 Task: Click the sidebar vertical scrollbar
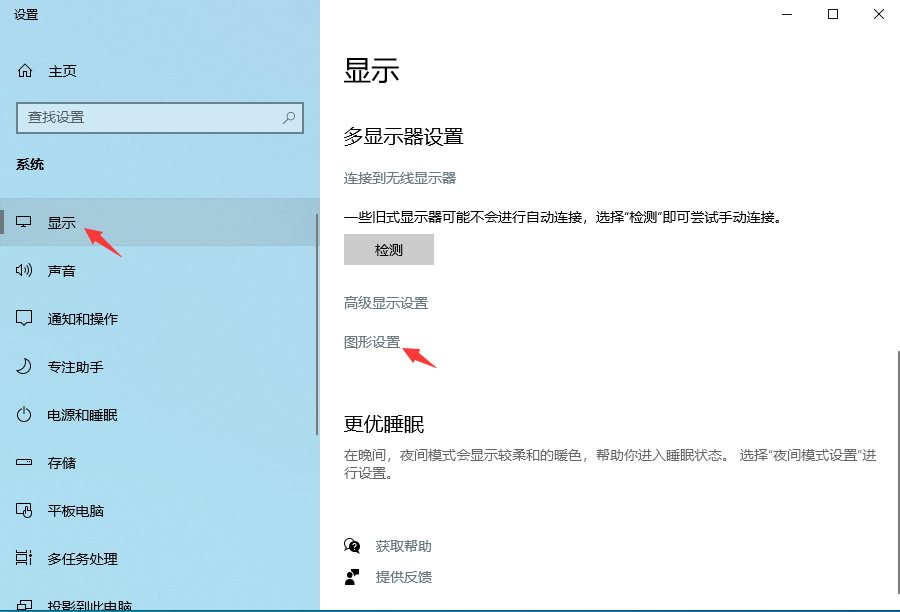click(x=317, y=324)
